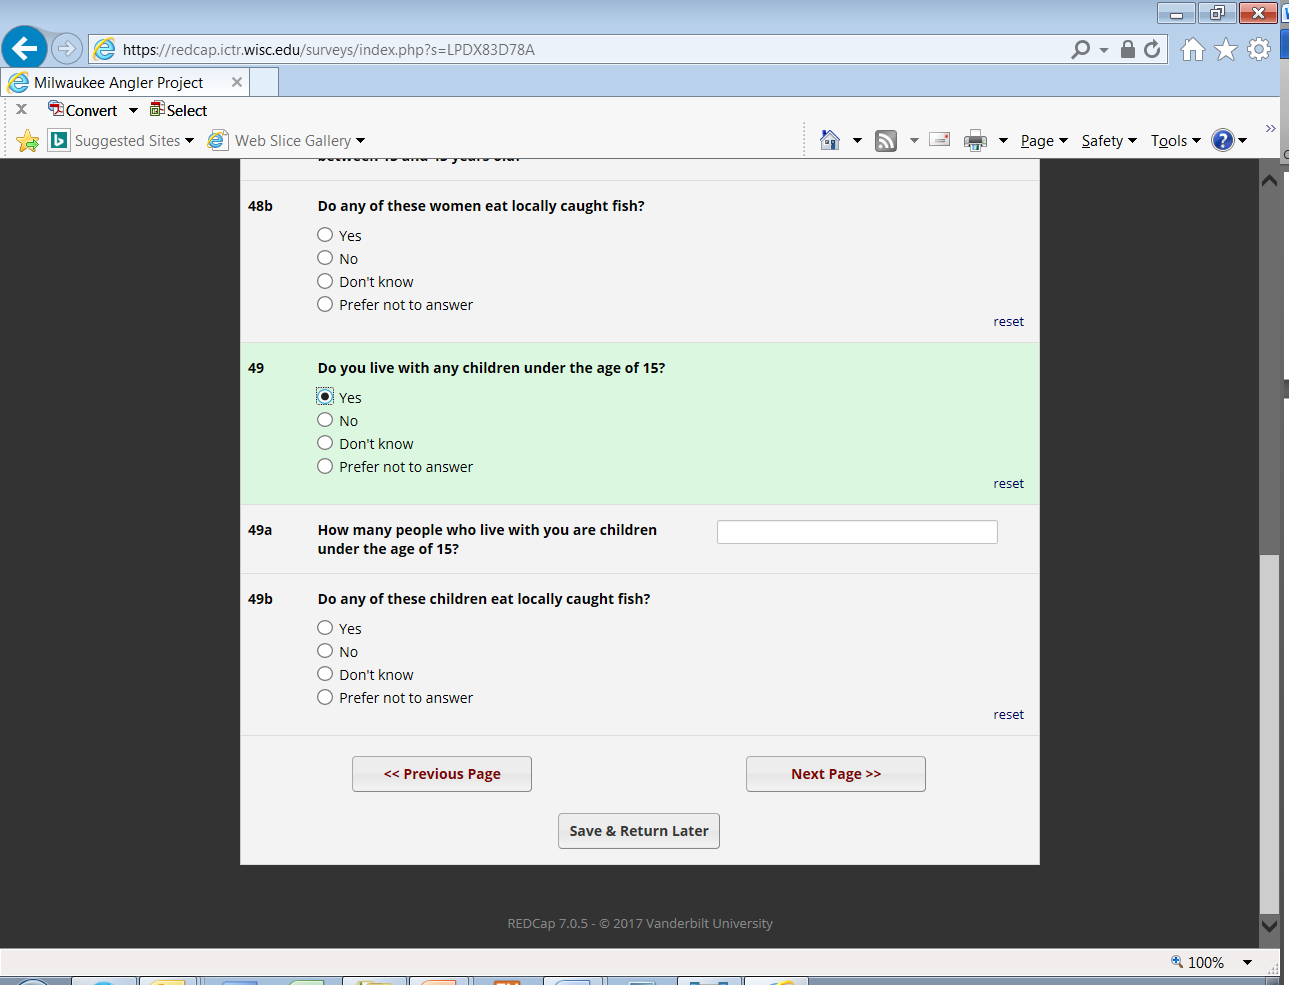Click the Add to Favorites bar star icon
1289x985 pixels.
pos(28,141)
